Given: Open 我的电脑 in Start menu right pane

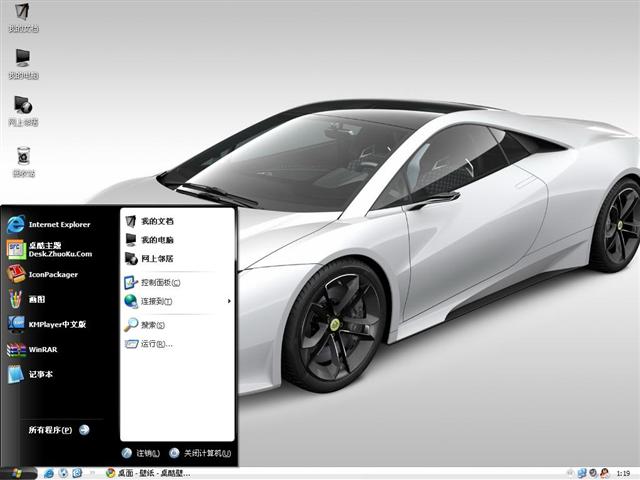Looking at the screenshot, I should point(149,240).
